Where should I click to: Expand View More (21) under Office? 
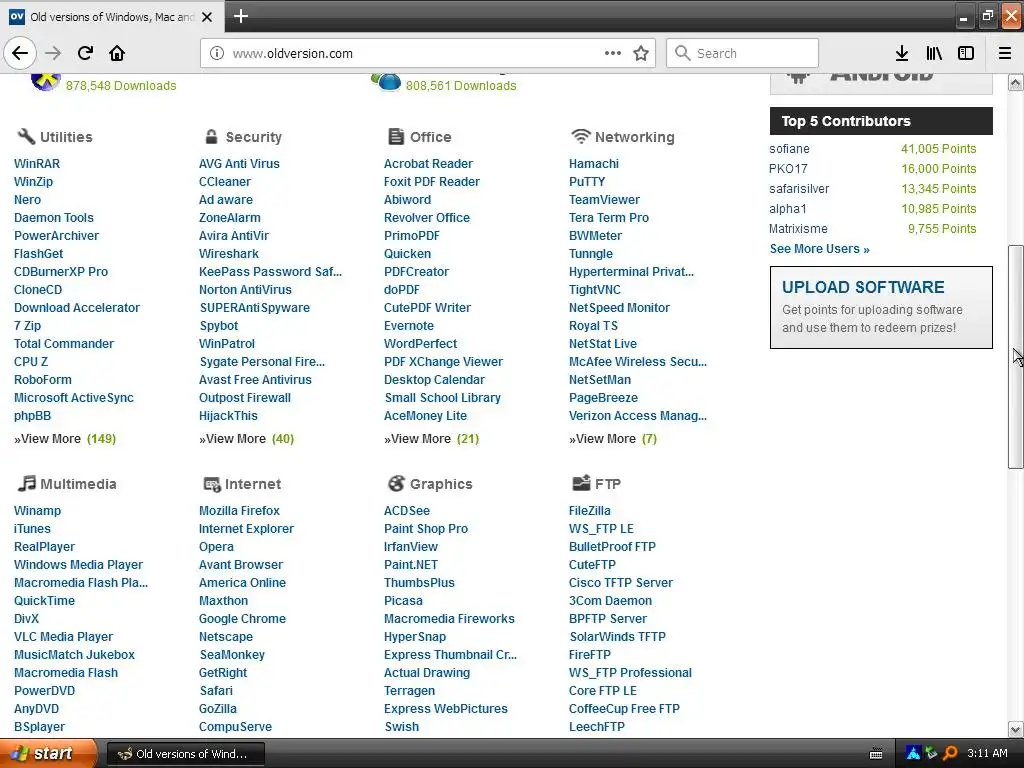432,439
